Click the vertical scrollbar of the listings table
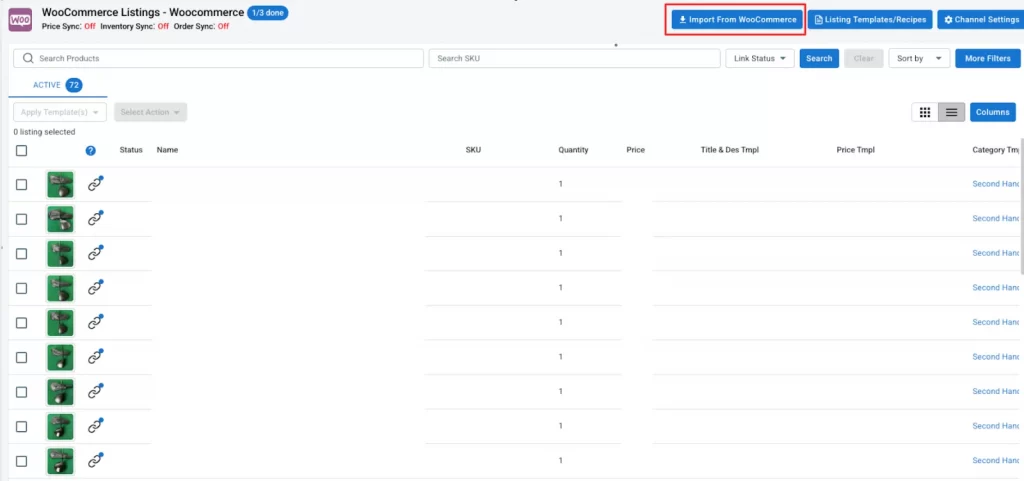Image resolution: width=1024 pixels, height=481 pixels. coord(1021,206)
